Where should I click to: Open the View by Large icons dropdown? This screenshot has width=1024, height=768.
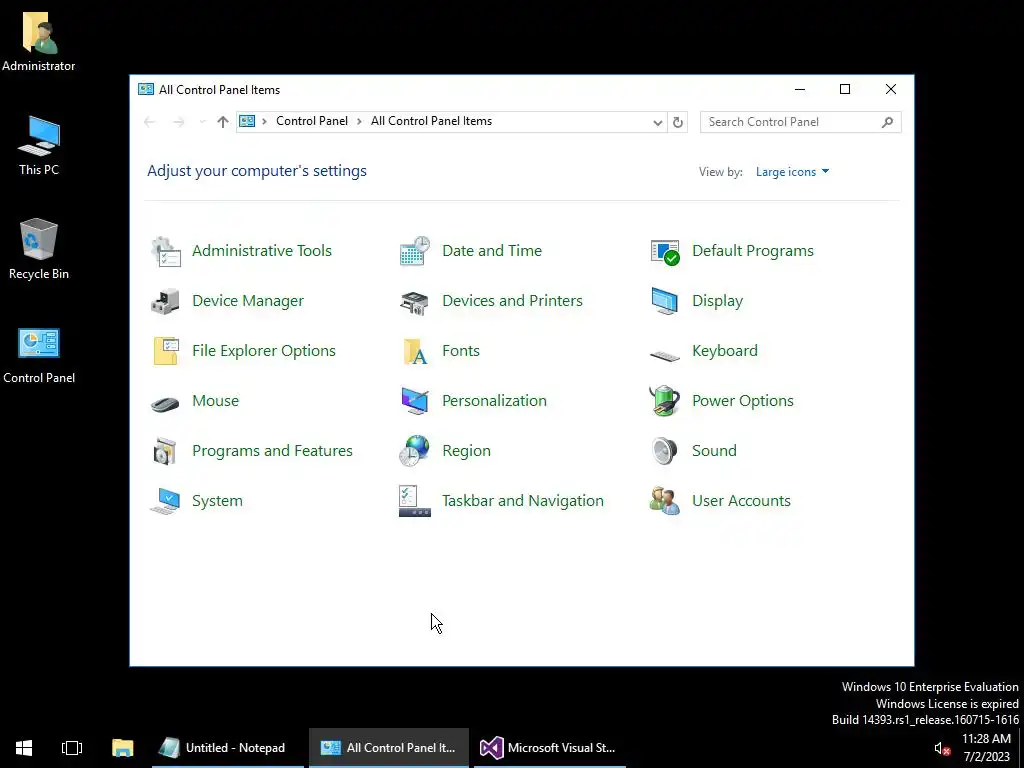792,172
